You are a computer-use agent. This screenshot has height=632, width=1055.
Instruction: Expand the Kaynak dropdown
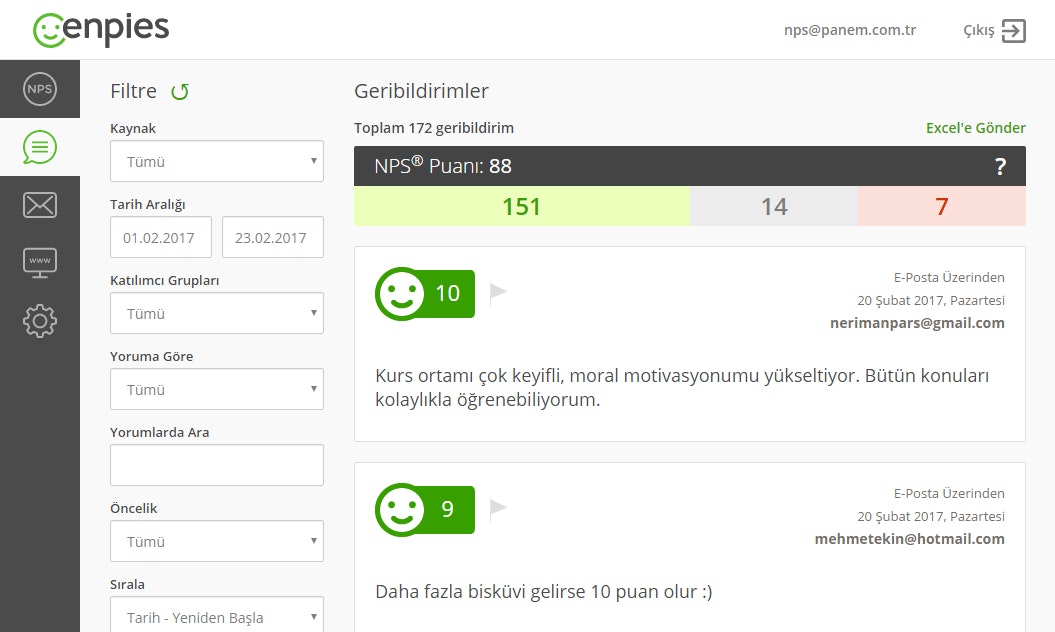217,161
